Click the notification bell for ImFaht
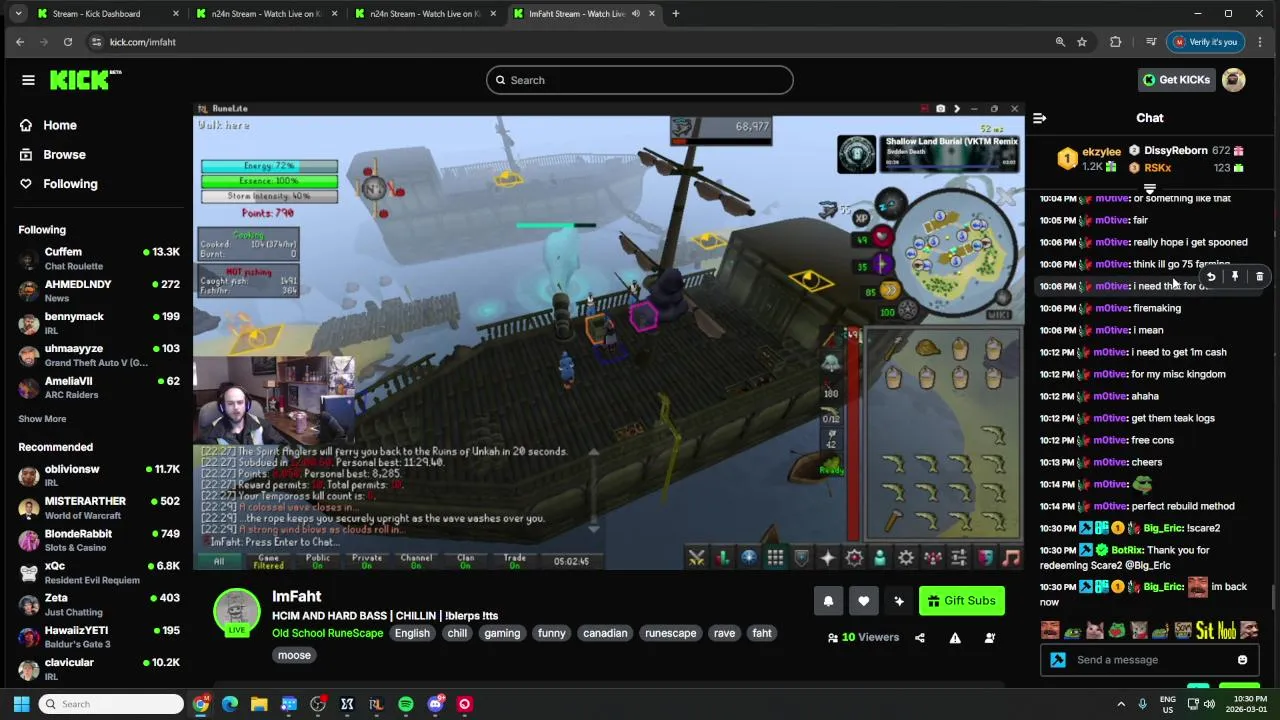 tap(828, 601)
